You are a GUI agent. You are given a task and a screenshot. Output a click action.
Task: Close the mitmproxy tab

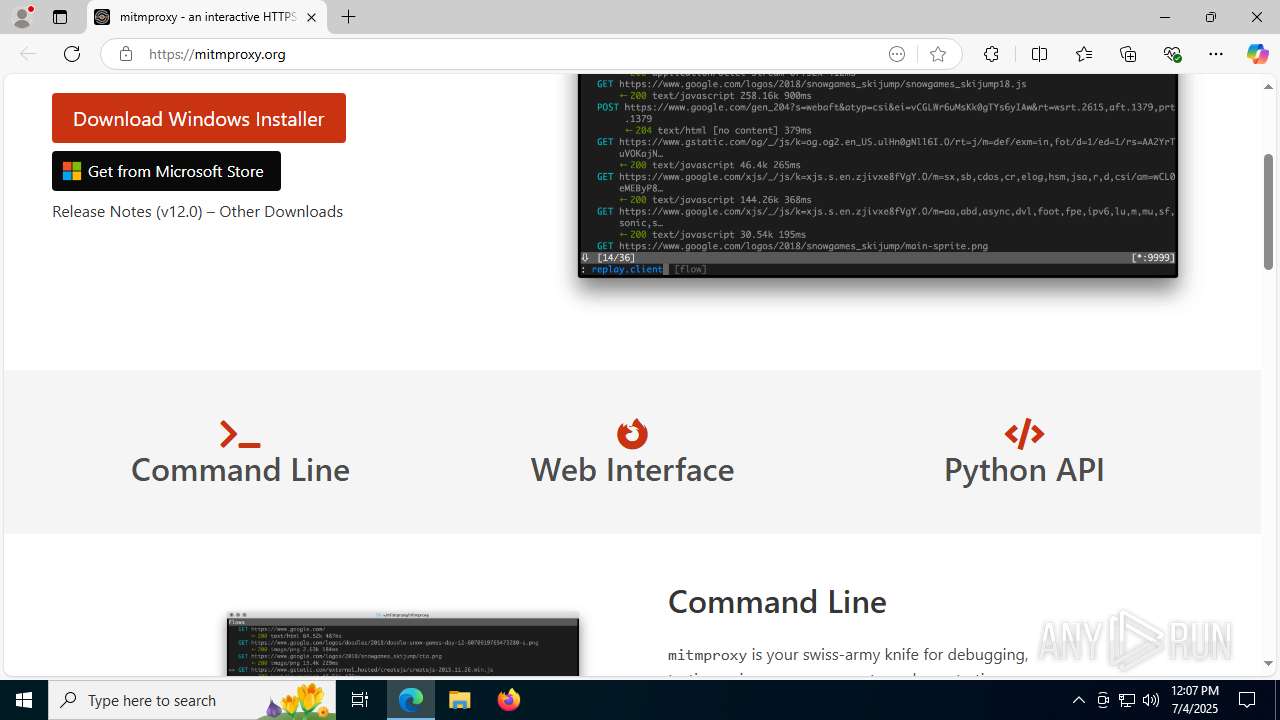pos(311,17)
